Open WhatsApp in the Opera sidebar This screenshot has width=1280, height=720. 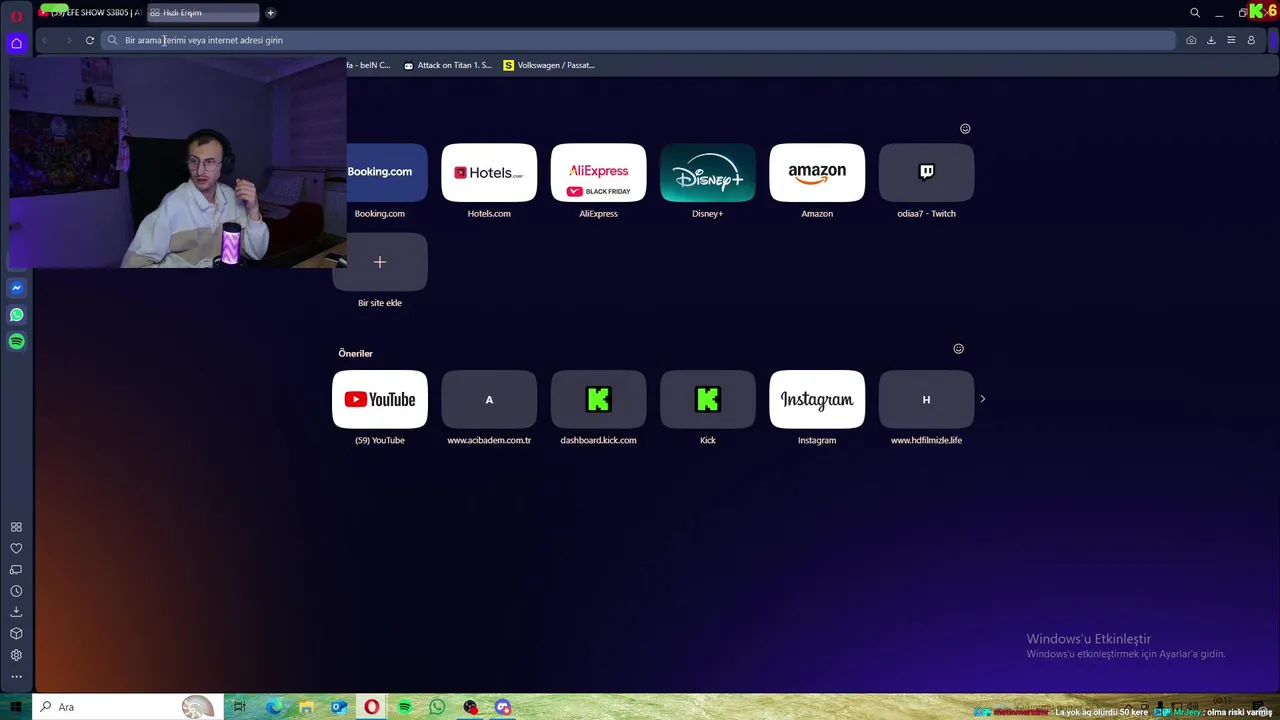(16, 315)
